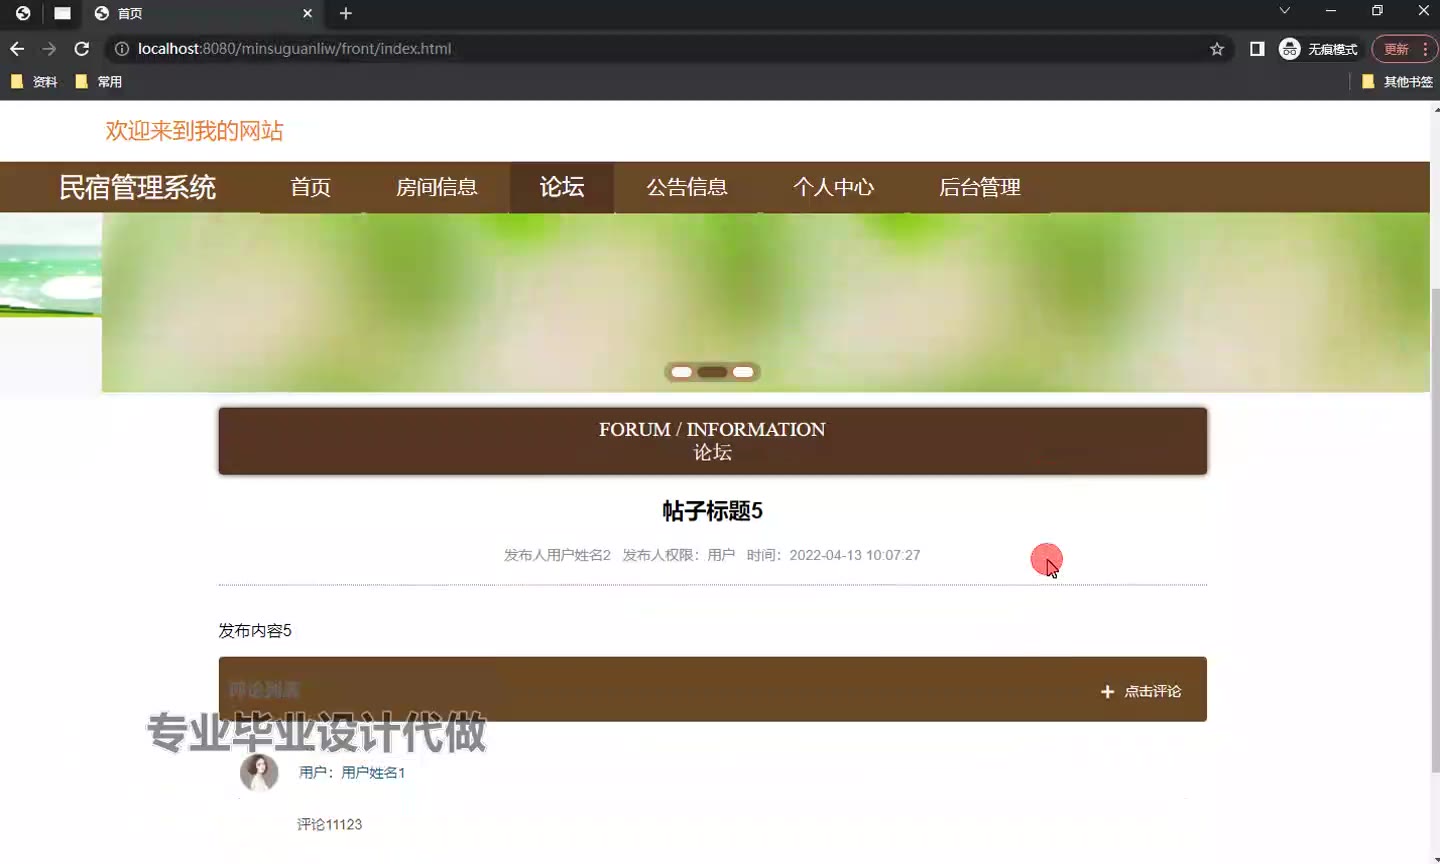Image resolution: width=1440 pixels, height=864 pixels.
Task: Select the 首页 browser tab
Action: [203, 13]
